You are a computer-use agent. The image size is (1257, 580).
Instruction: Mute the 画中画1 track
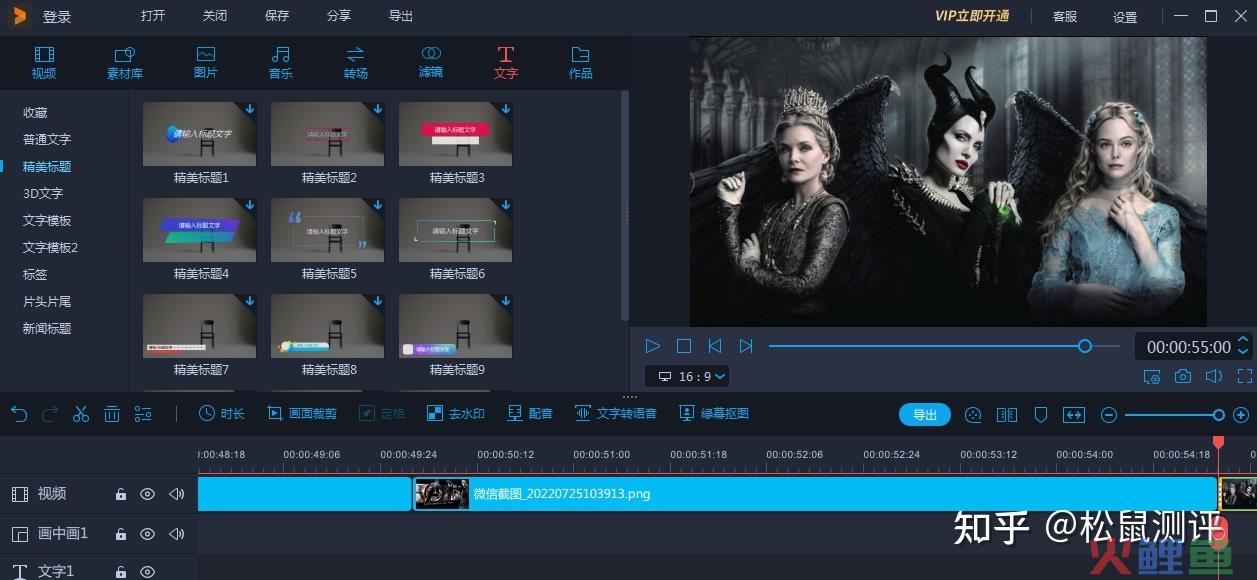click(x=177, y=534)
